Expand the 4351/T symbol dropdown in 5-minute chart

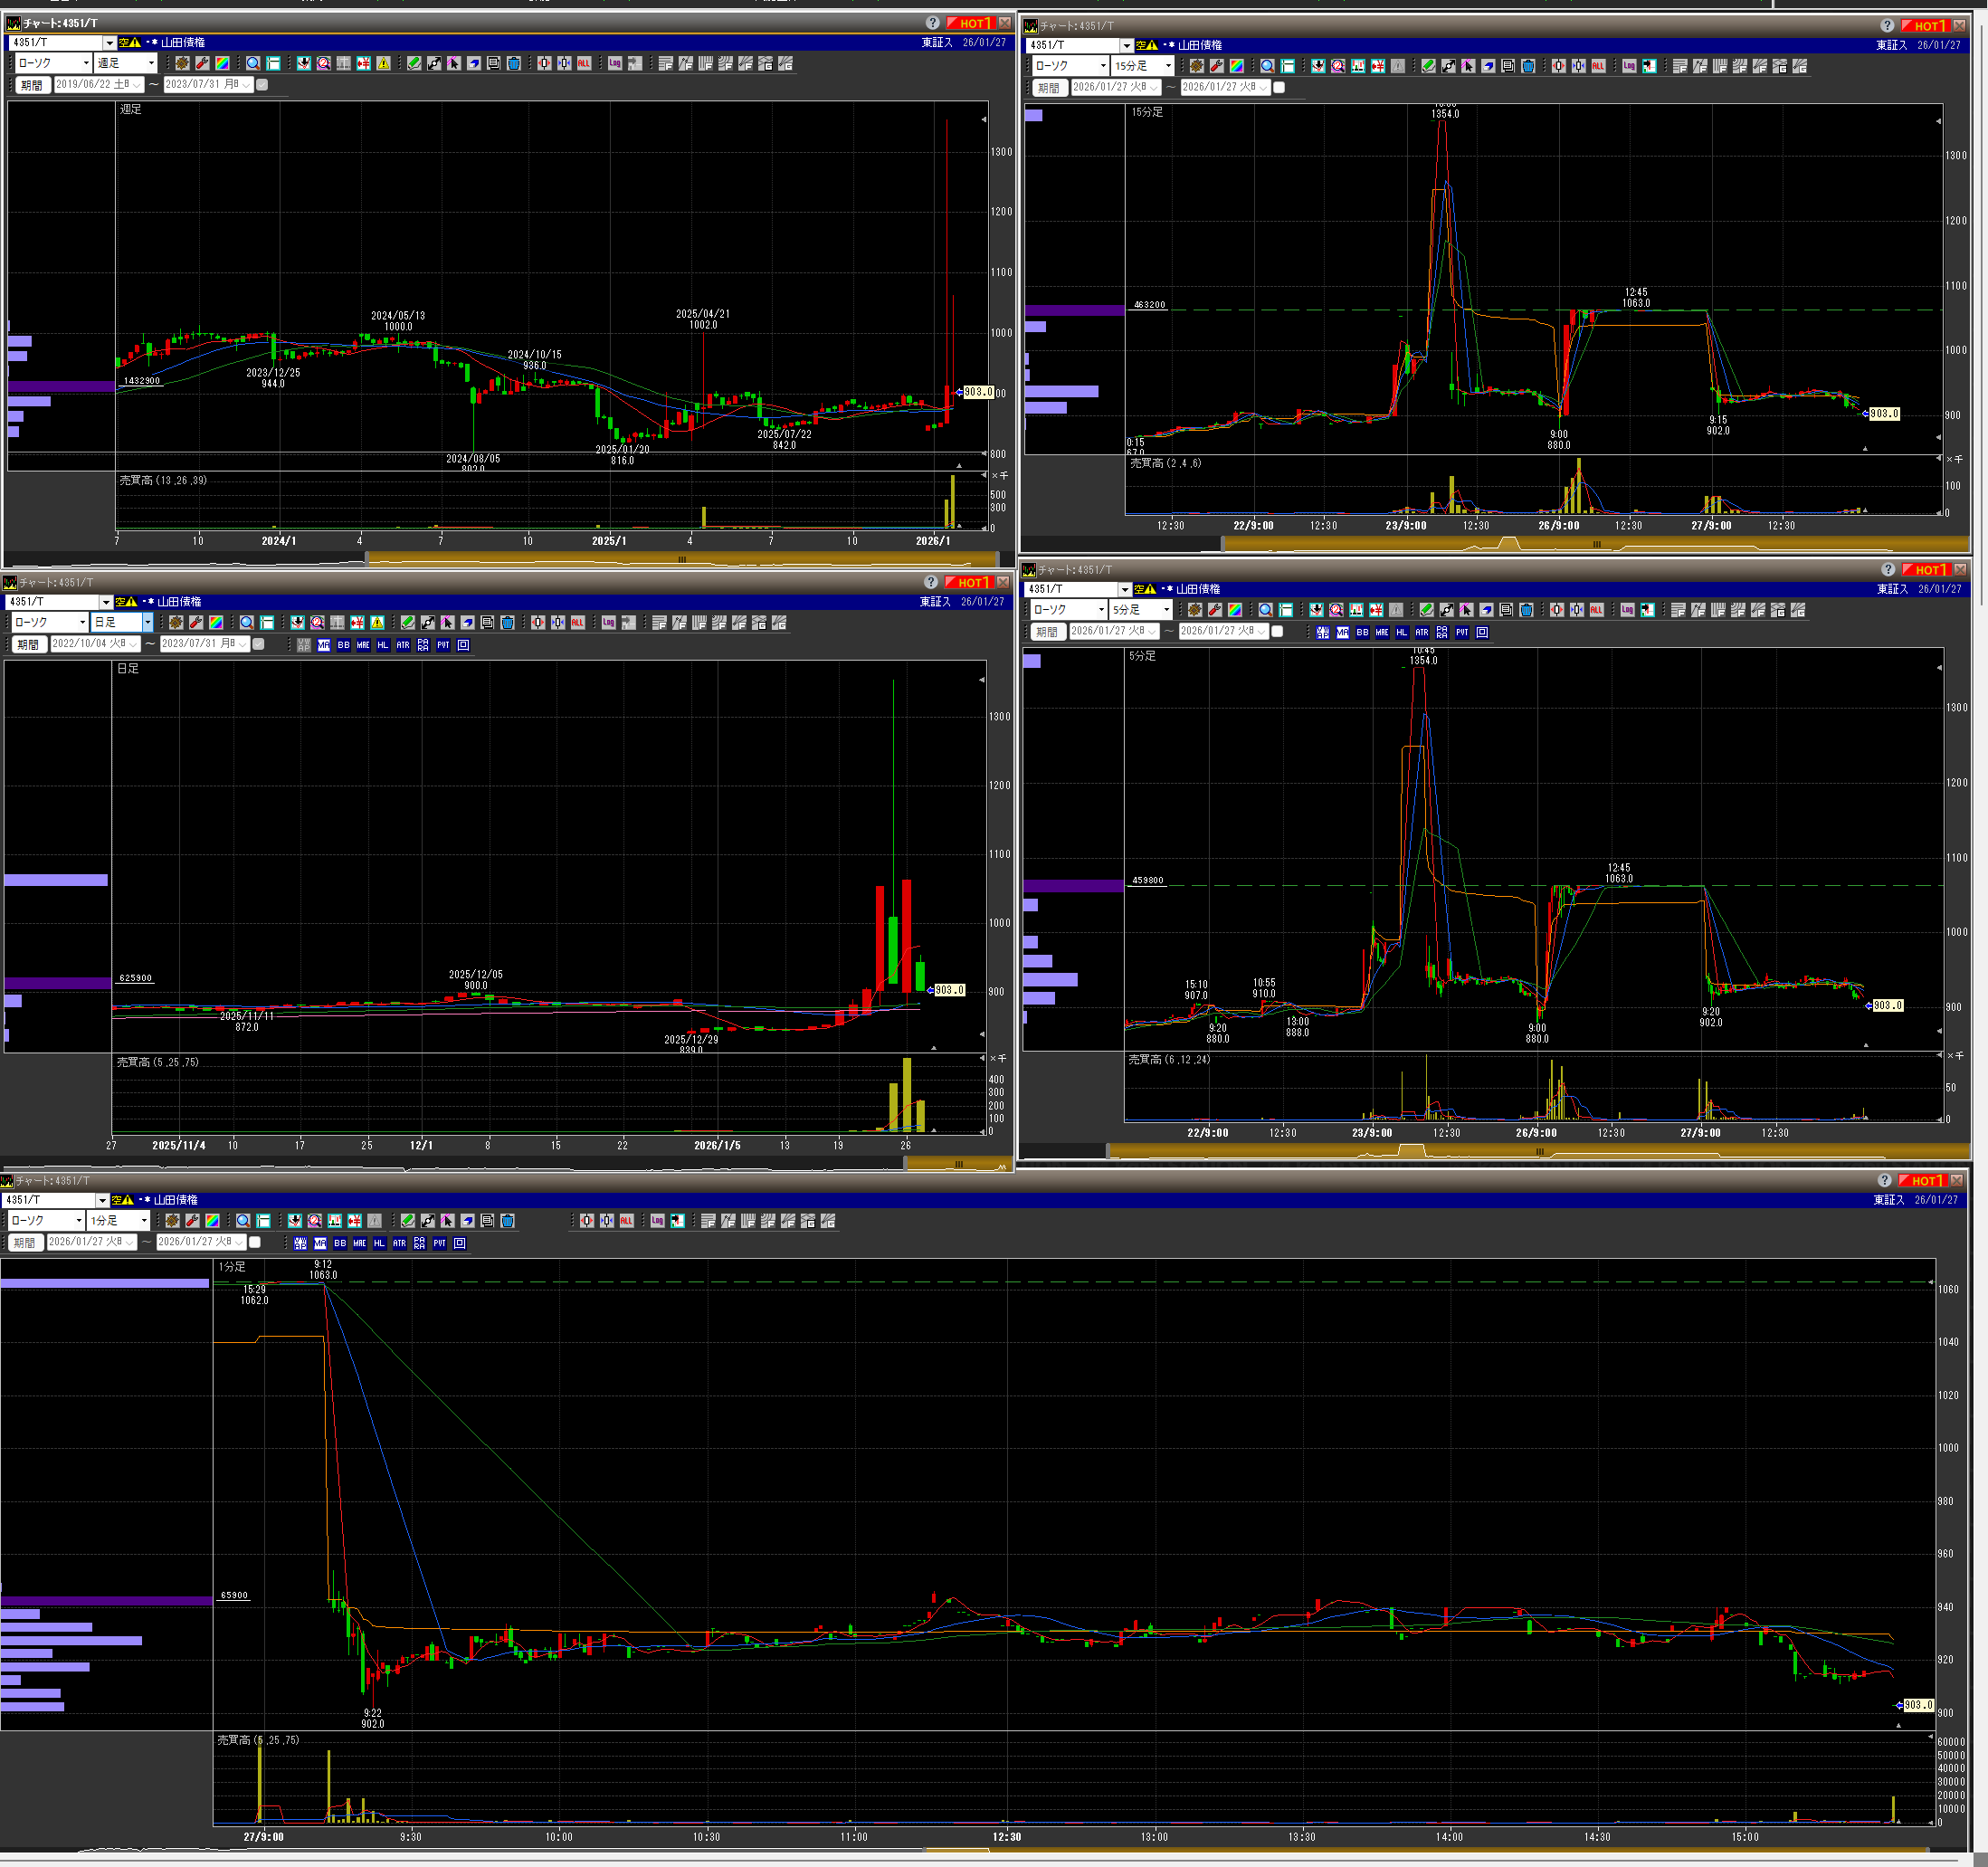click(1124, 589)
